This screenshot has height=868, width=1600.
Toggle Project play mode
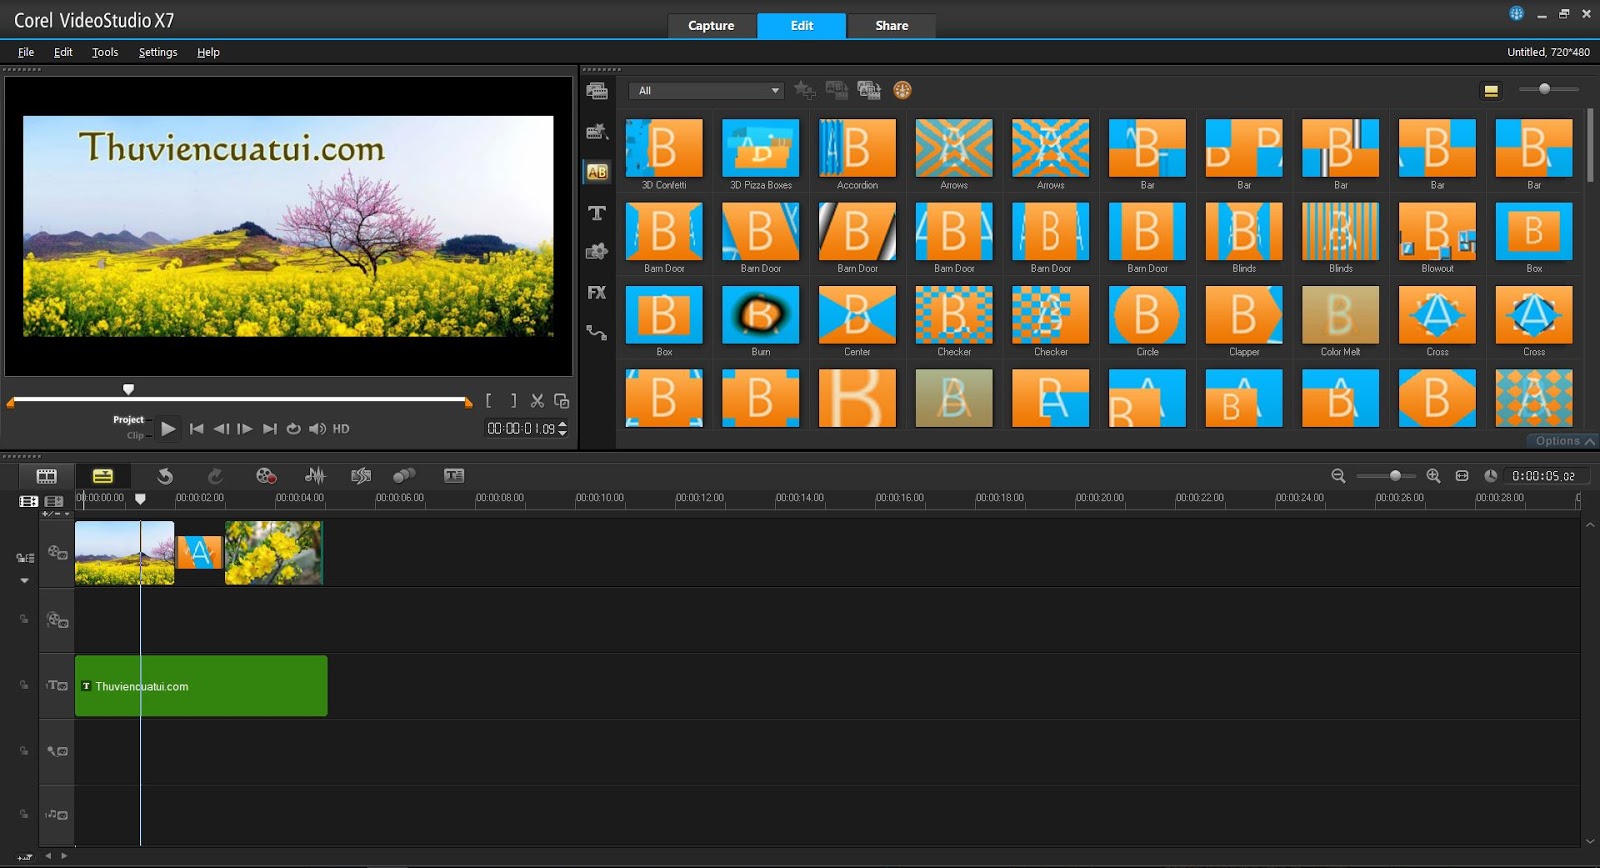point(128,420)
